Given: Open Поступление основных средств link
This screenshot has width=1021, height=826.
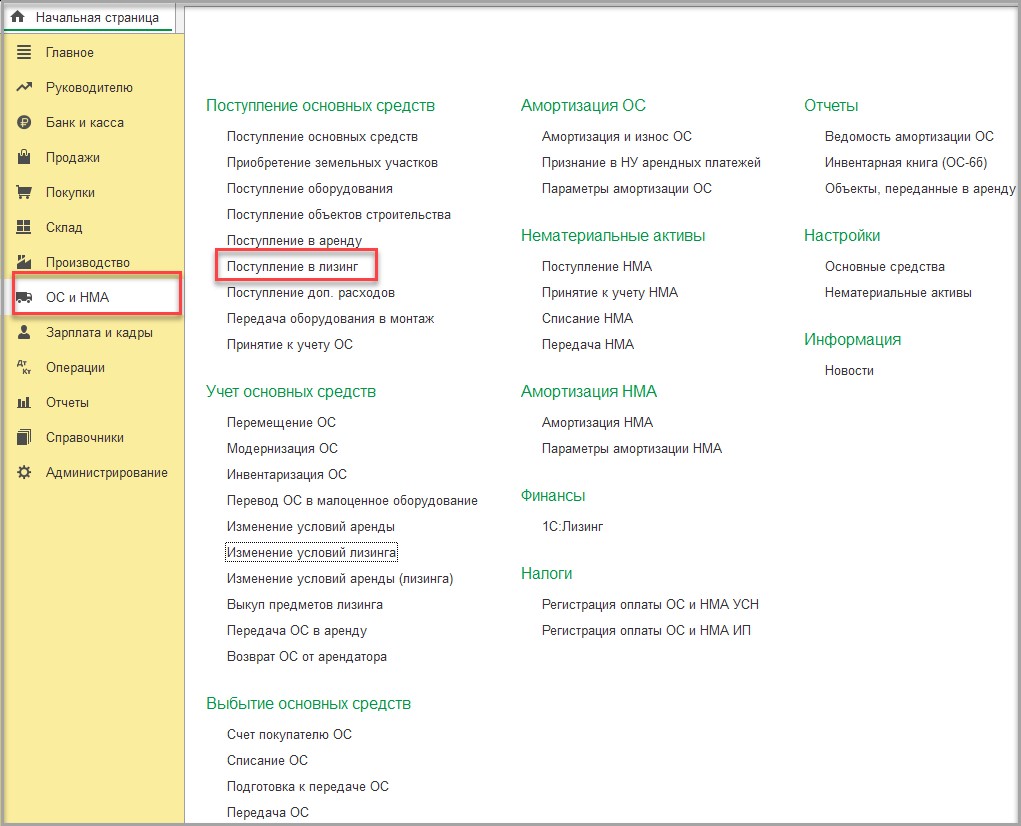Looking at the screenshot, I should coord(322,137).
